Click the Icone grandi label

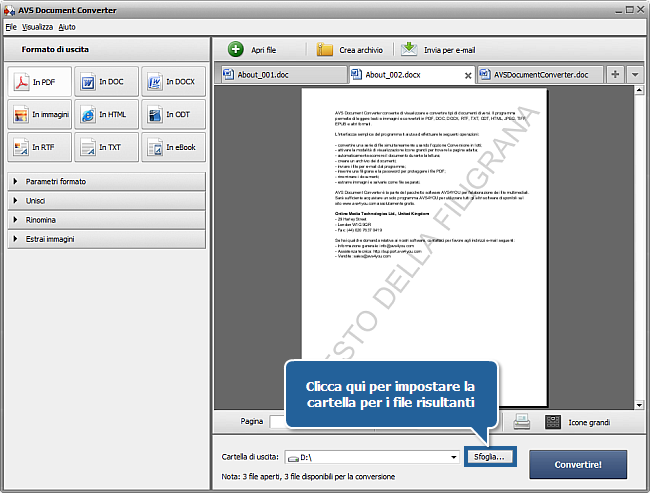point(589,423)
